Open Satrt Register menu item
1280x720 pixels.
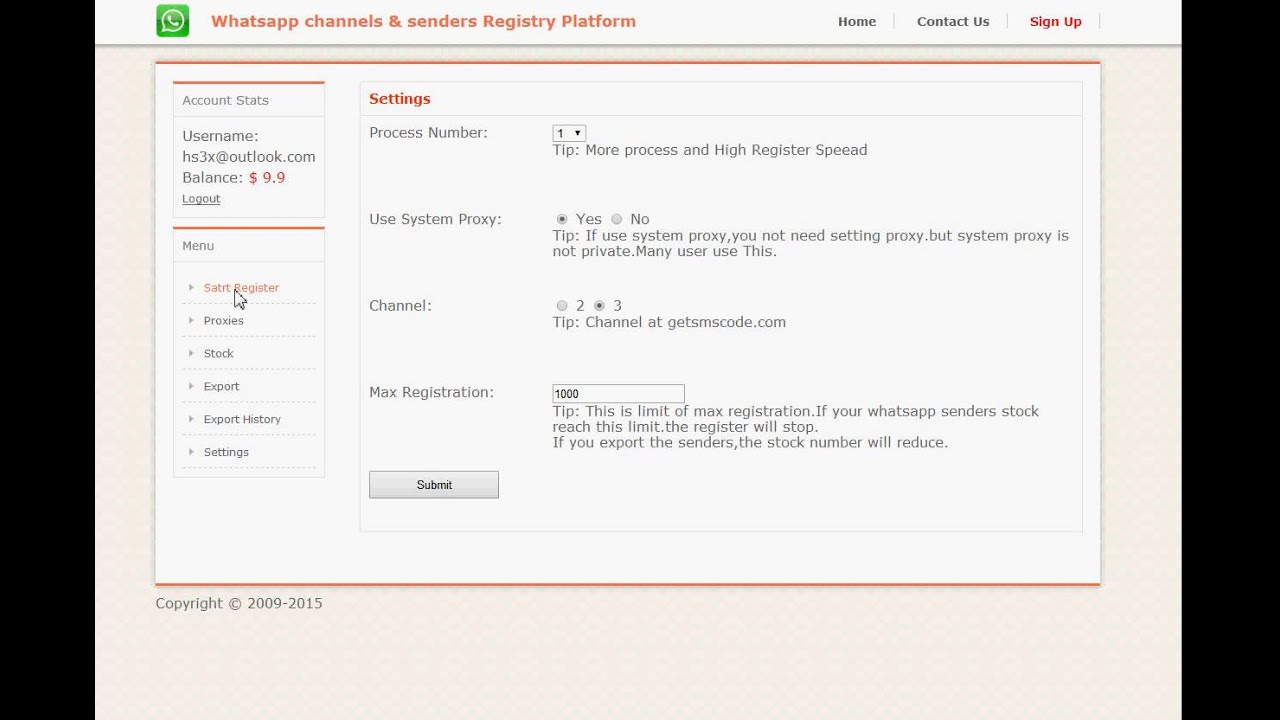[241, 288]
